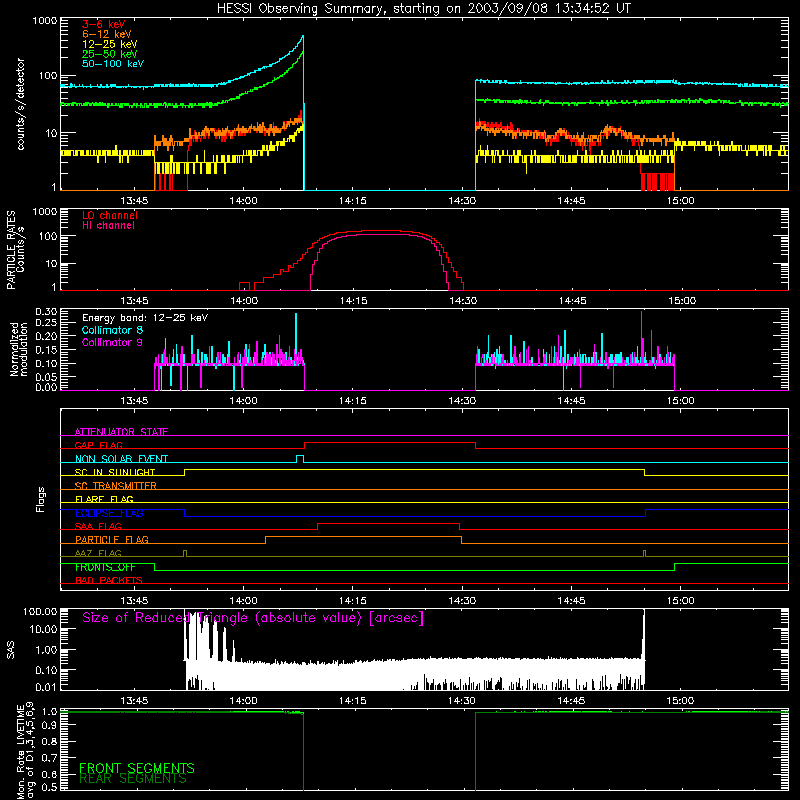The image size is (800, 800).
Task: Click the Flags axis label
Action: click(40, 499)
